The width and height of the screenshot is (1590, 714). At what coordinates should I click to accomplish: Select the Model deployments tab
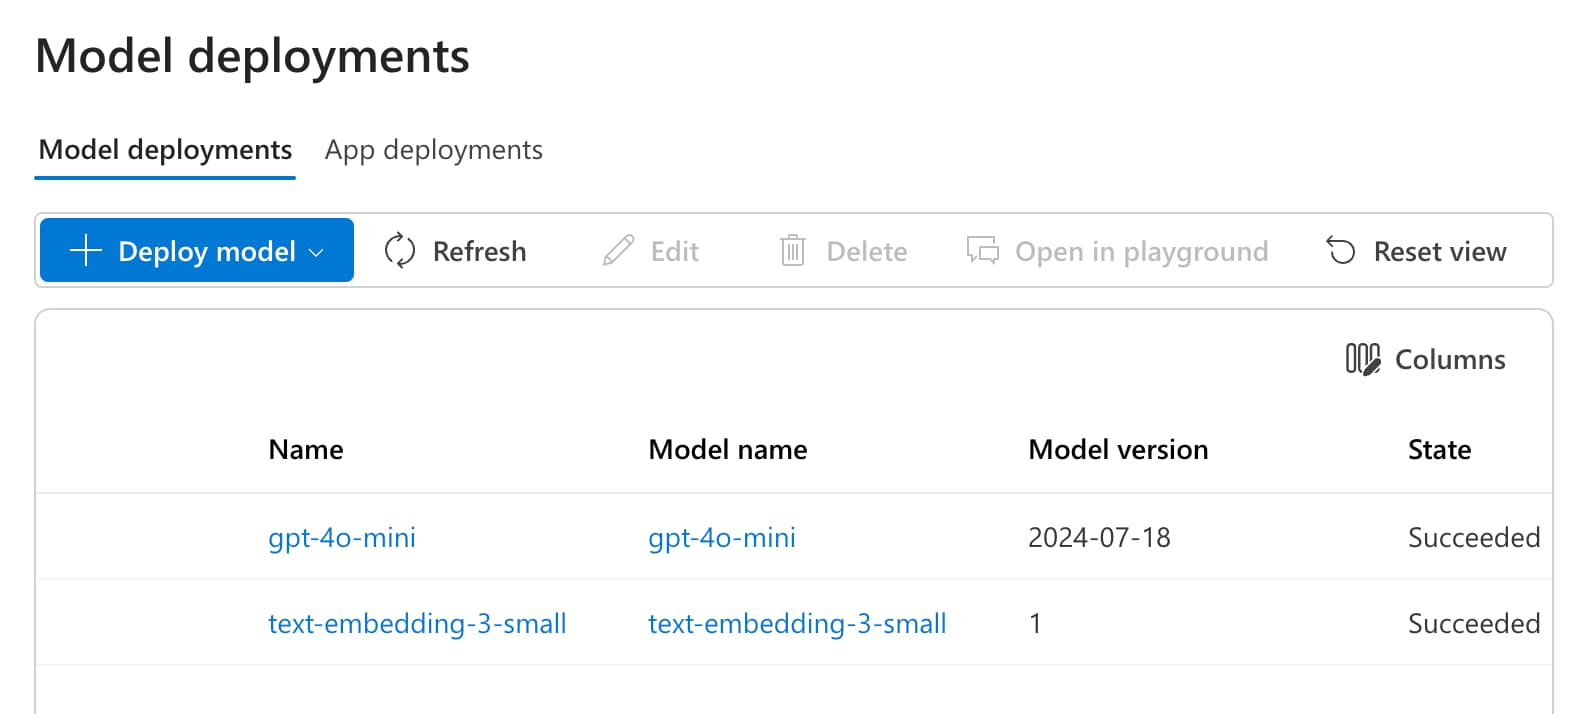[165, 150]
